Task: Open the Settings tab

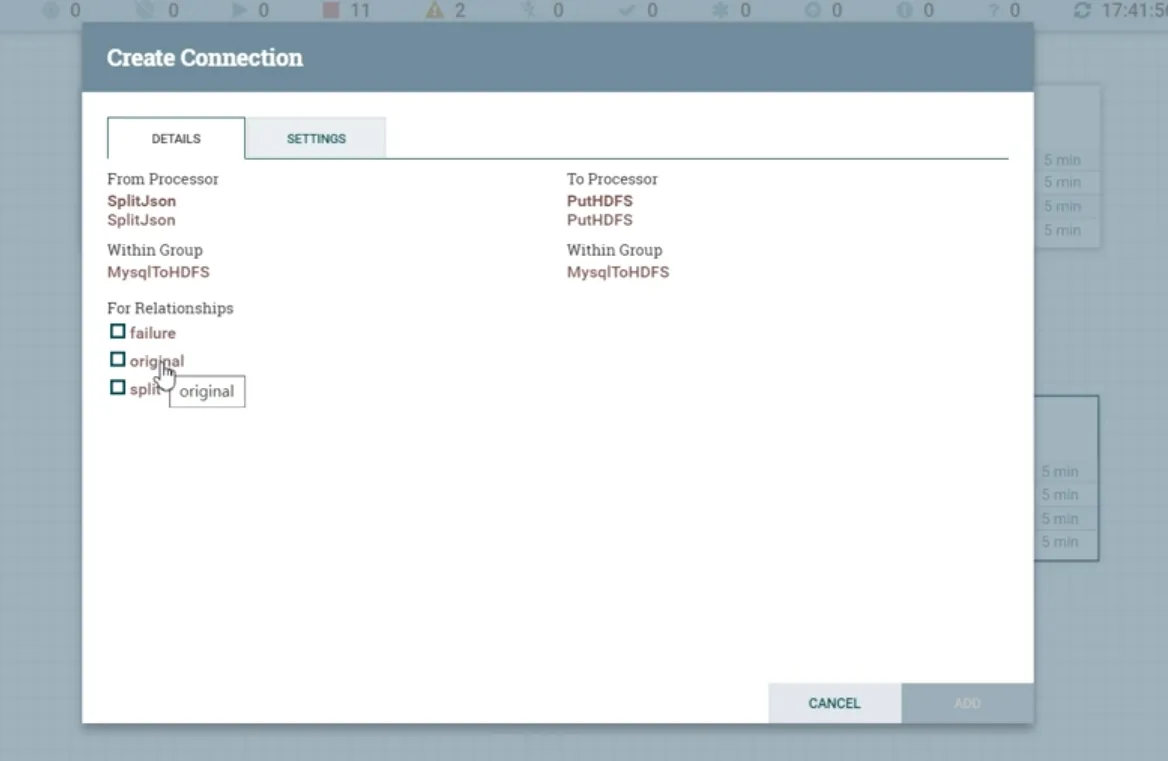Action: (x=316, y=138)
